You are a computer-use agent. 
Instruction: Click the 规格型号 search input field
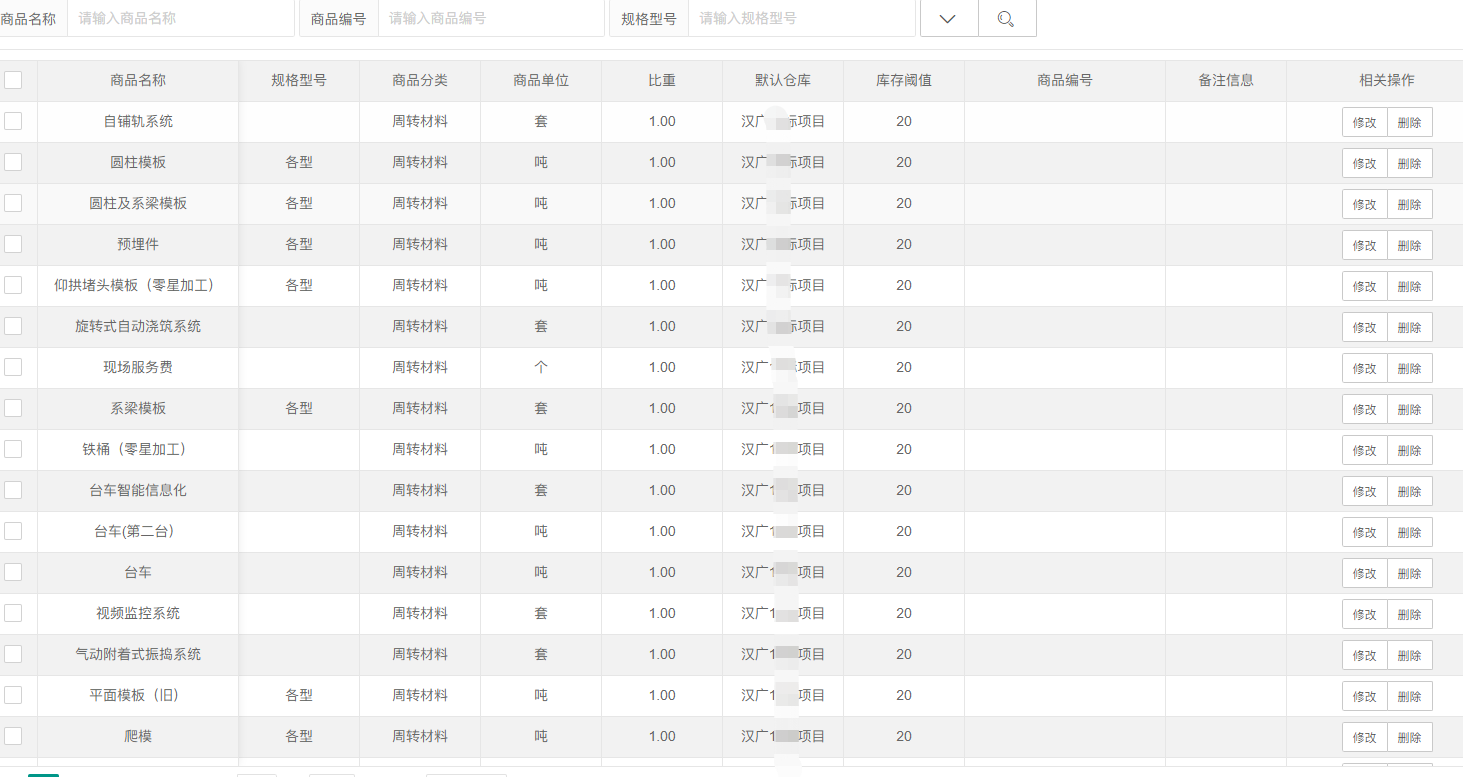(x=802, y=18)
